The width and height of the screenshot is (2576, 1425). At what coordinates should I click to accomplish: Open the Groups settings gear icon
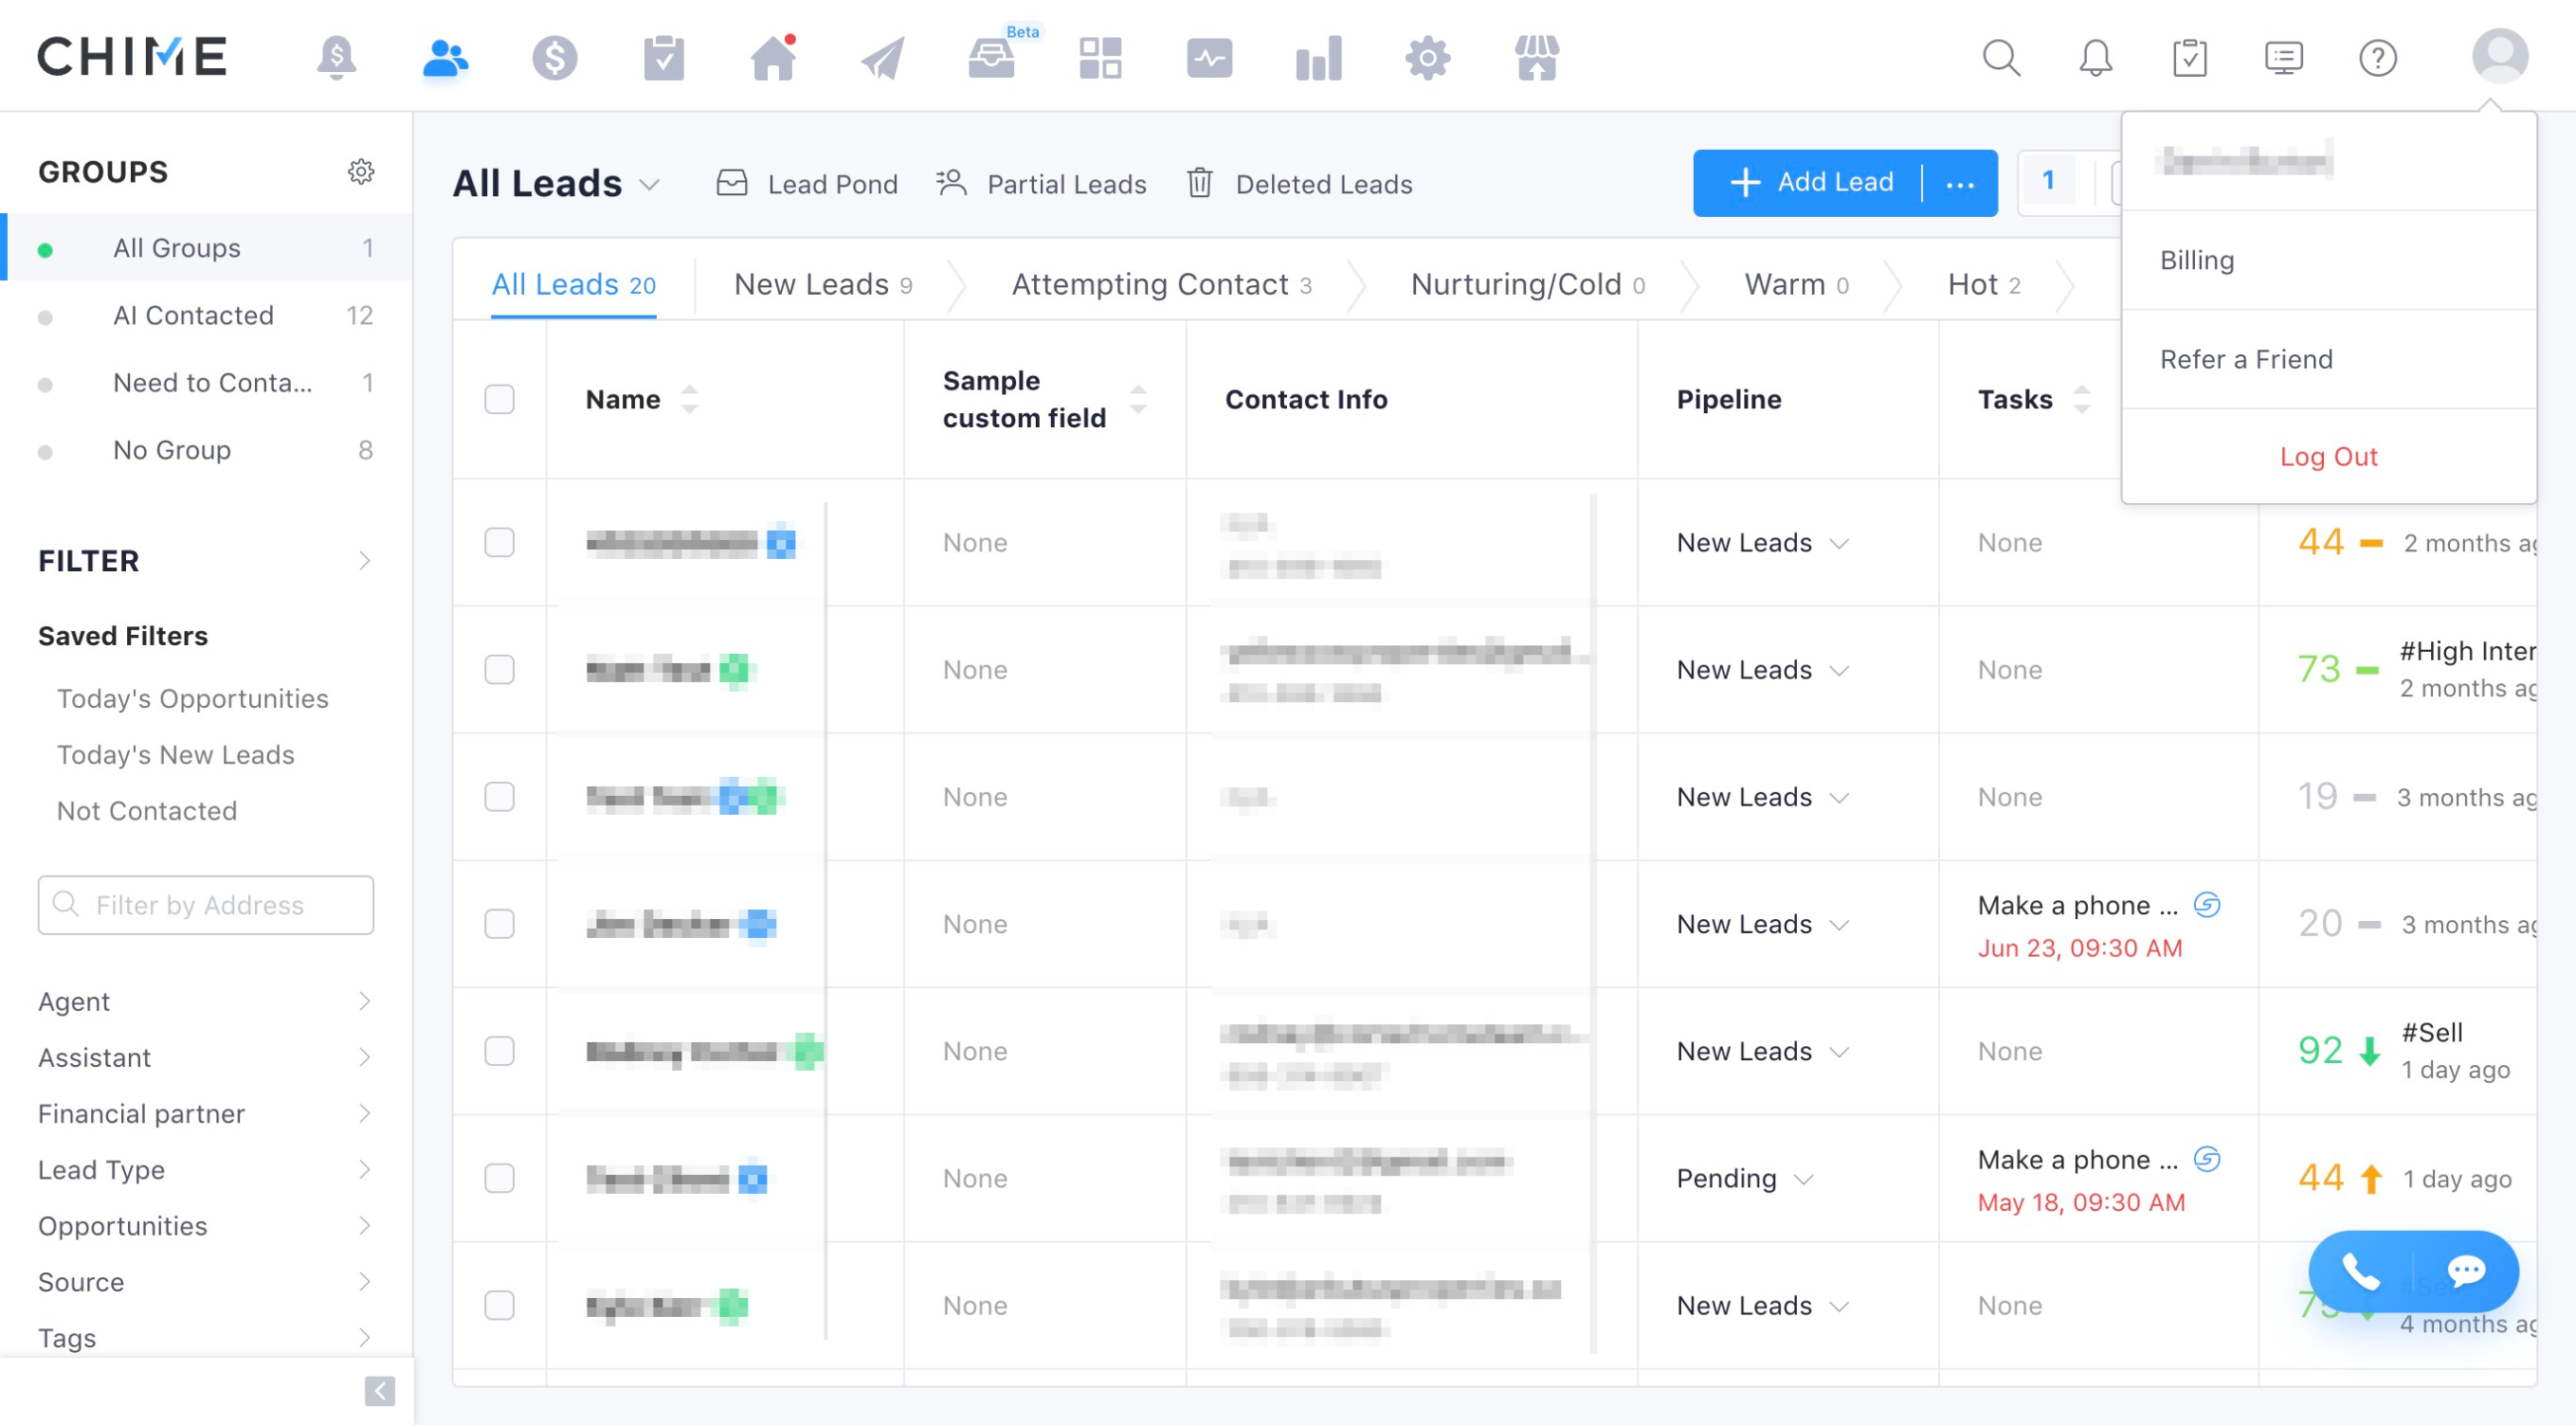tap(361, 172)
